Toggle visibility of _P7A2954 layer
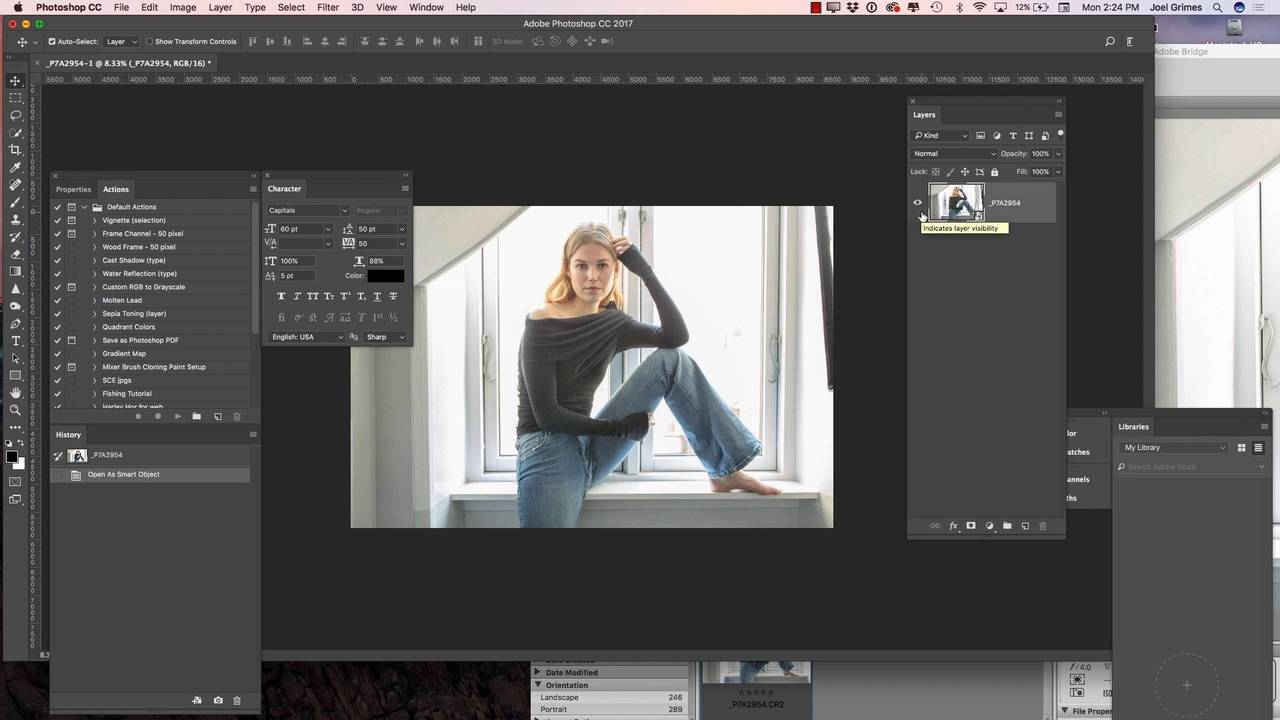Screen dimensions: 1280x720 (917, 203)
